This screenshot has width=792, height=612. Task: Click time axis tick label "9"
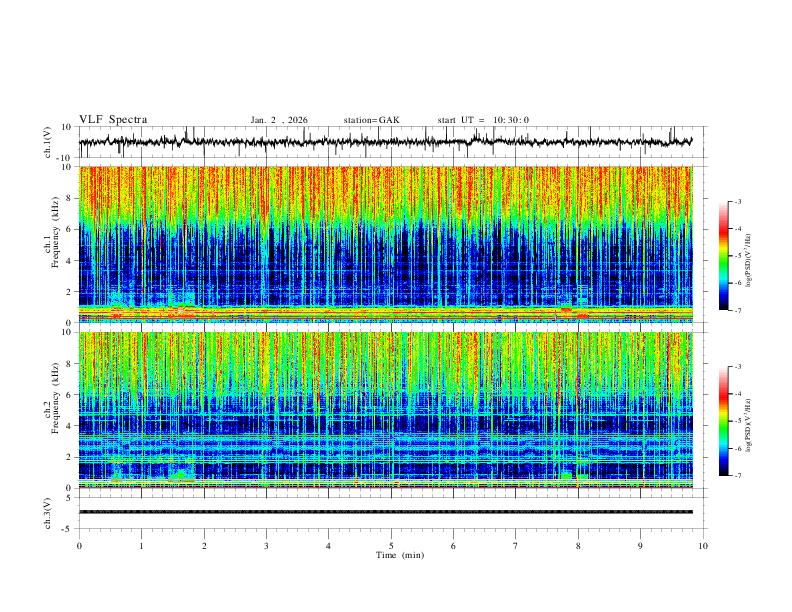coord(640,546)
